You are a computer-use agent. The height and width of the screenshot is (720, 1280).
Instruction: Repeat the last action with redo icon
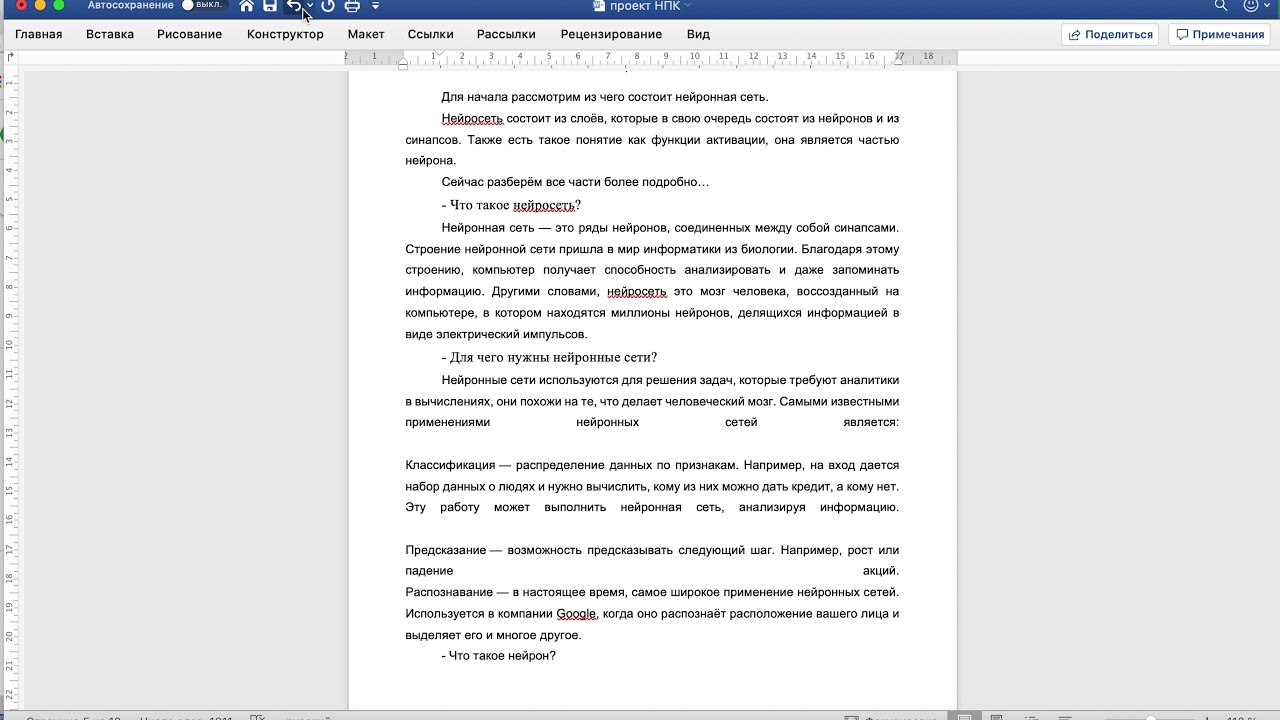[x=327, y=5]
